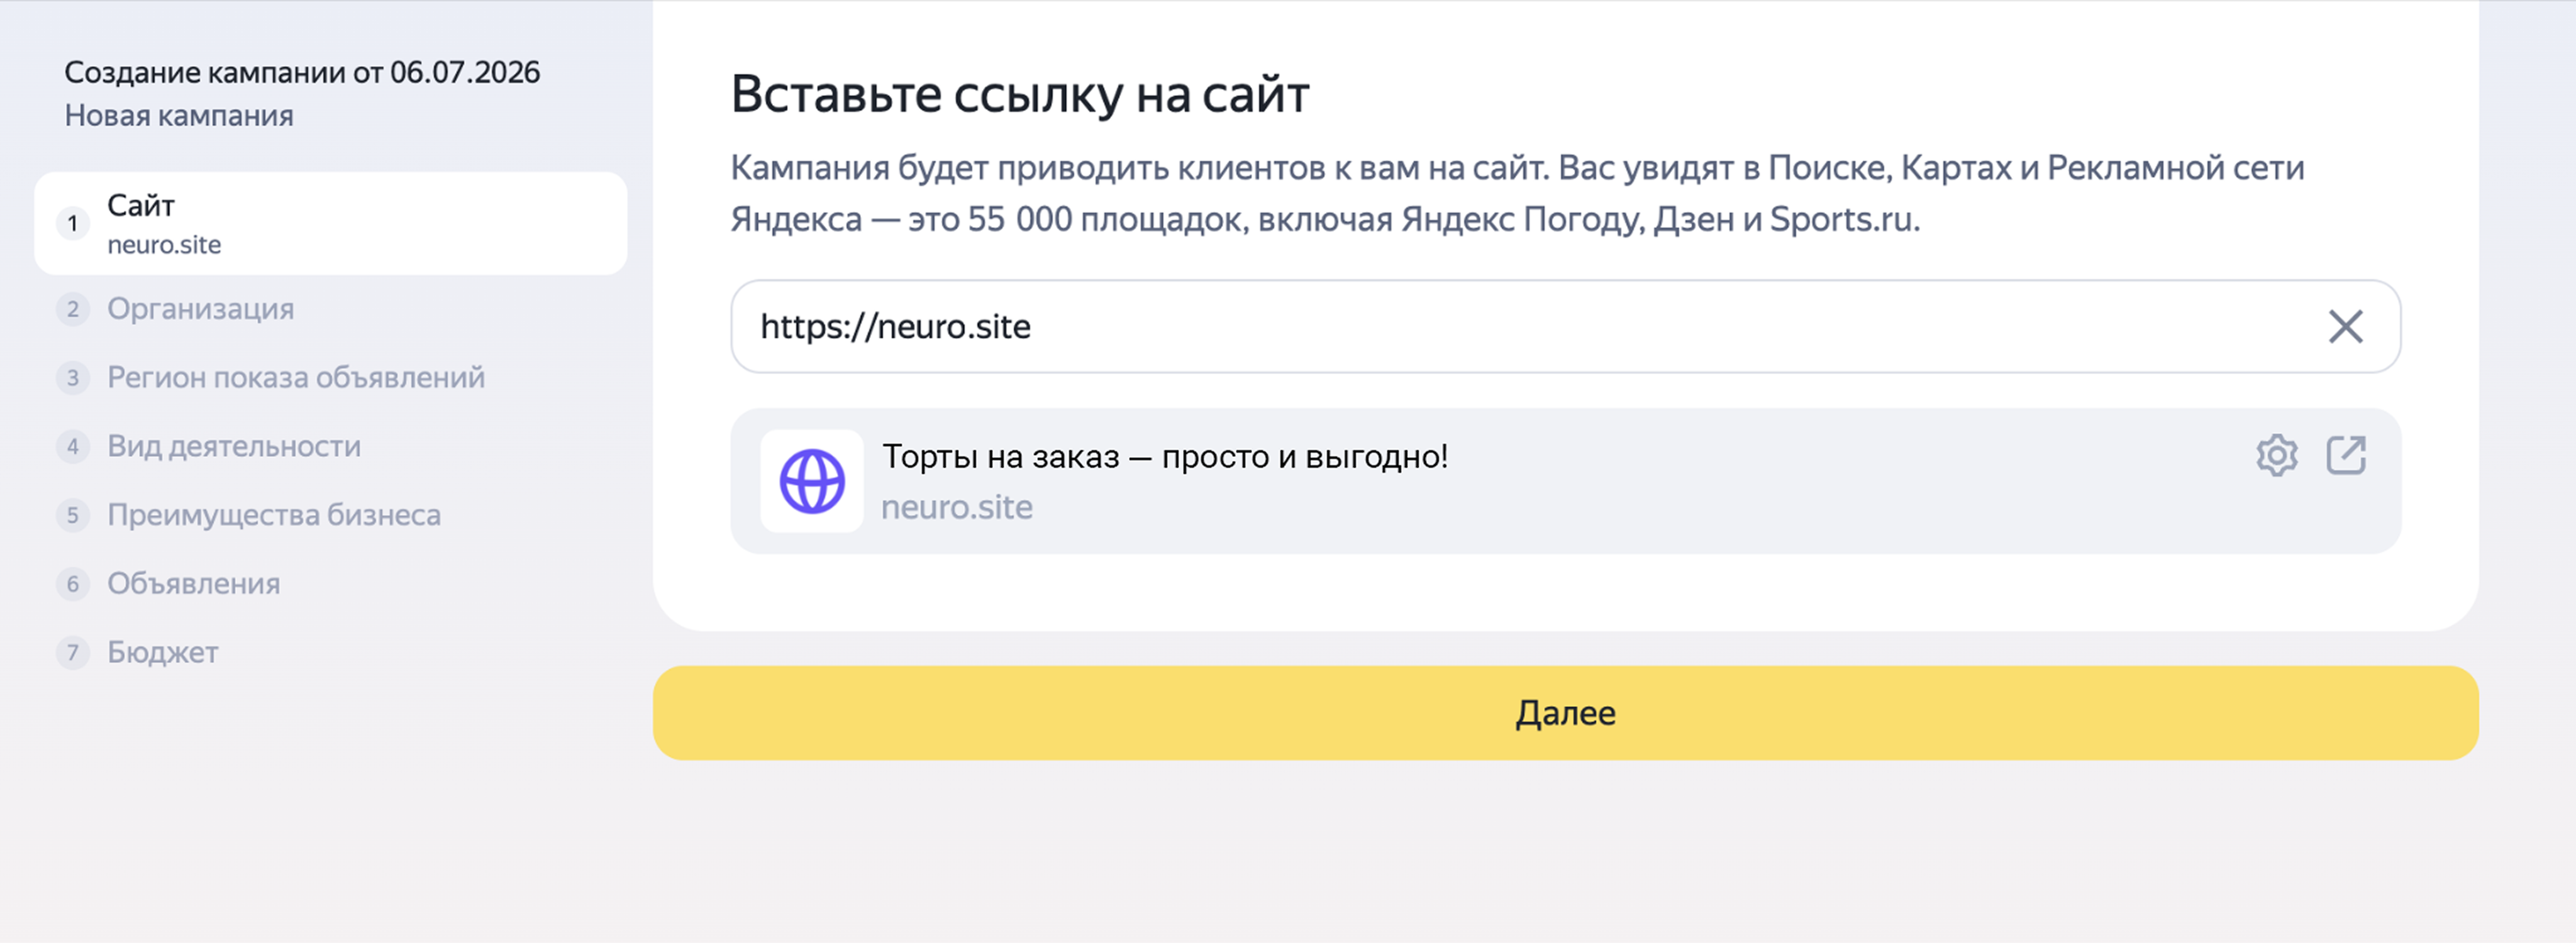Click the Создание кампании от 06.07.2026 title
This screenshot has width=2576, height=943.
(302, 72)
